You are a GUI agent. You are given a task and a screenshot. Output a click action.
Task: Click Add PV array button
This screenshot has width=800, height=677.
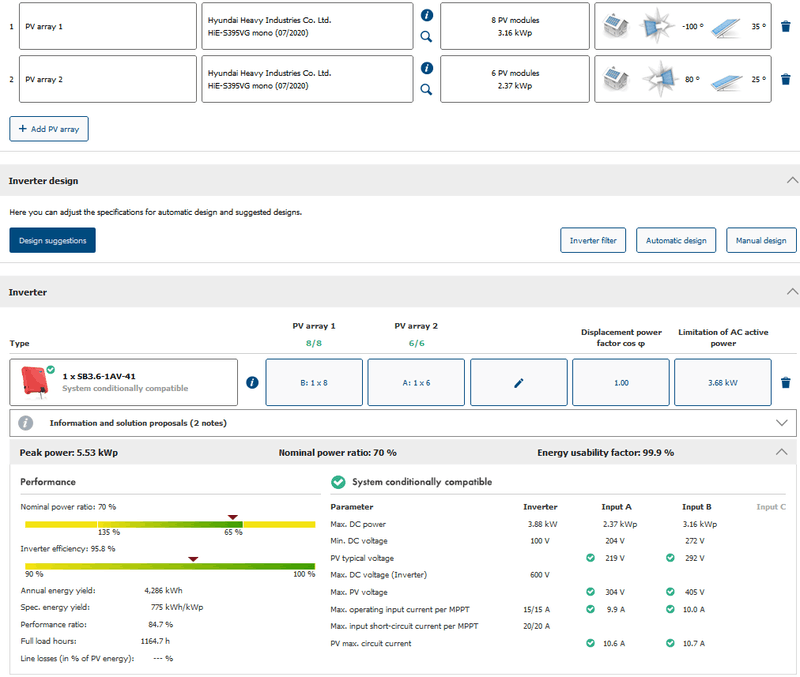click(49, 129)
